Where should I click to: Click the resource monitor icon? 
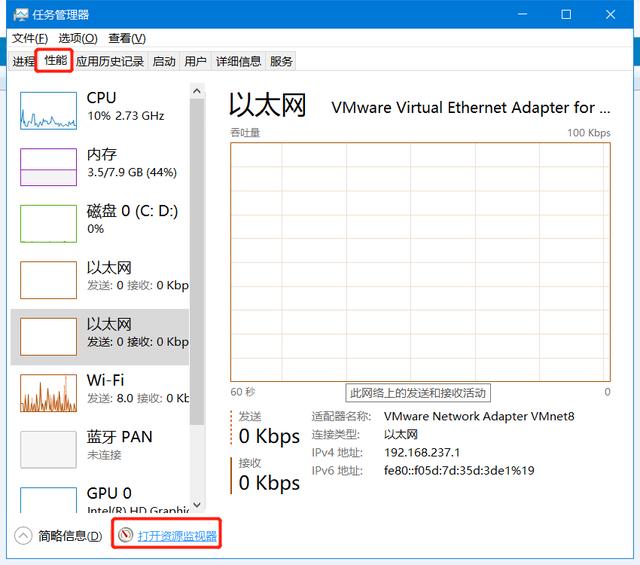(x=125, y=535)
